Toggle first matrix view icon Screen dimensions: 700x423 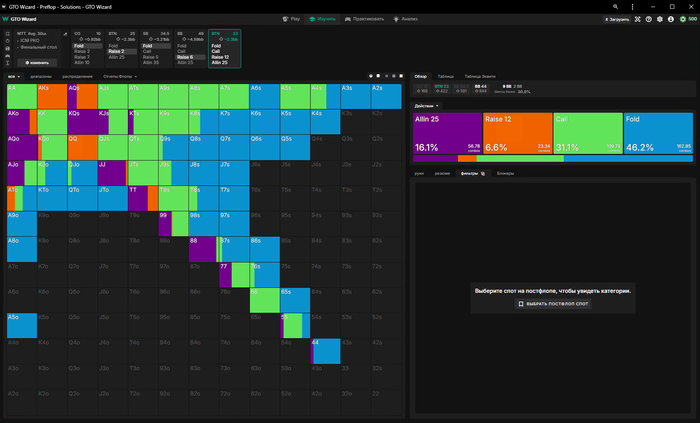coord(371,76)
